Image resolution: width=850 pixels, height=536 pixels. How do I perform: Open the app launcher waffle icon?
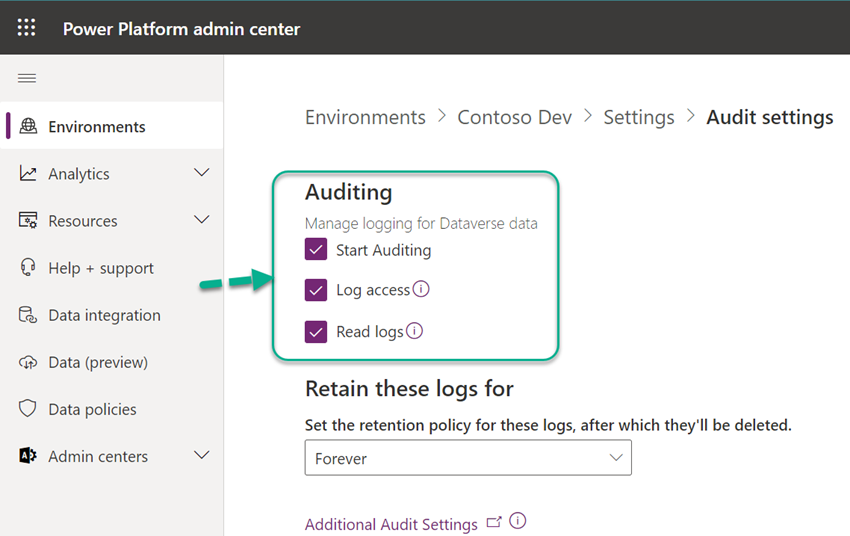tap(27, 27)
